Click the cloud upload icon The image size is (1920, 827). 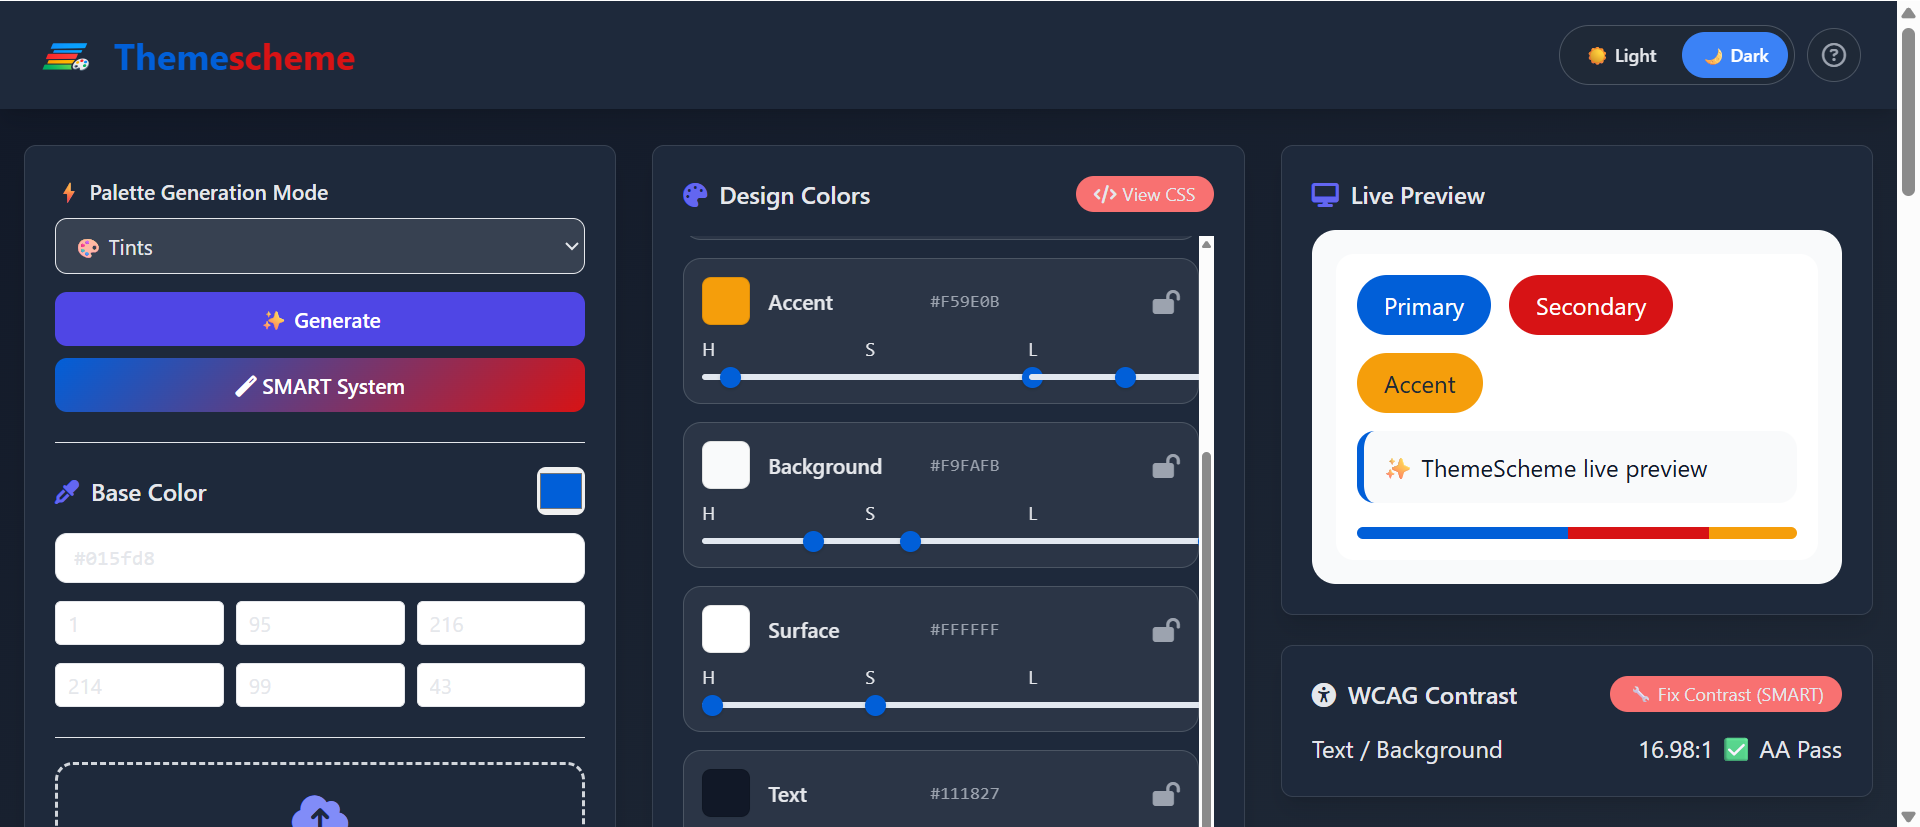[x=320, y=812]
